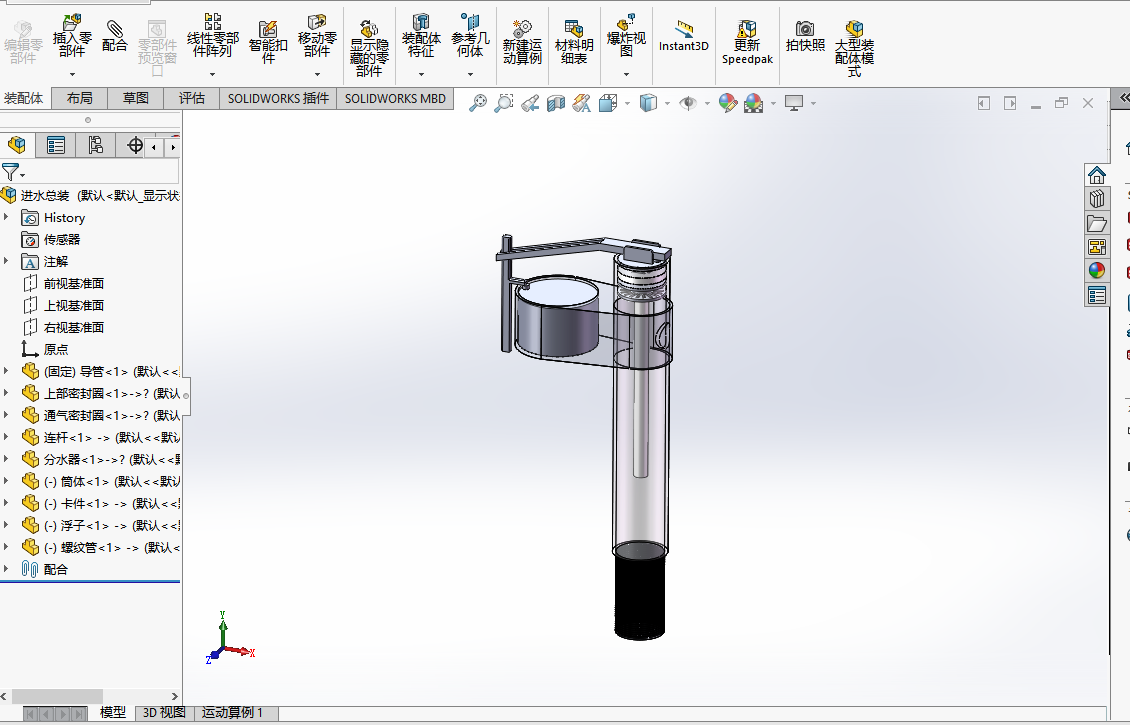The width and height of the screenshot is (1130, 725).
Task: Toggle Instant3D tool
Action: 683,37
